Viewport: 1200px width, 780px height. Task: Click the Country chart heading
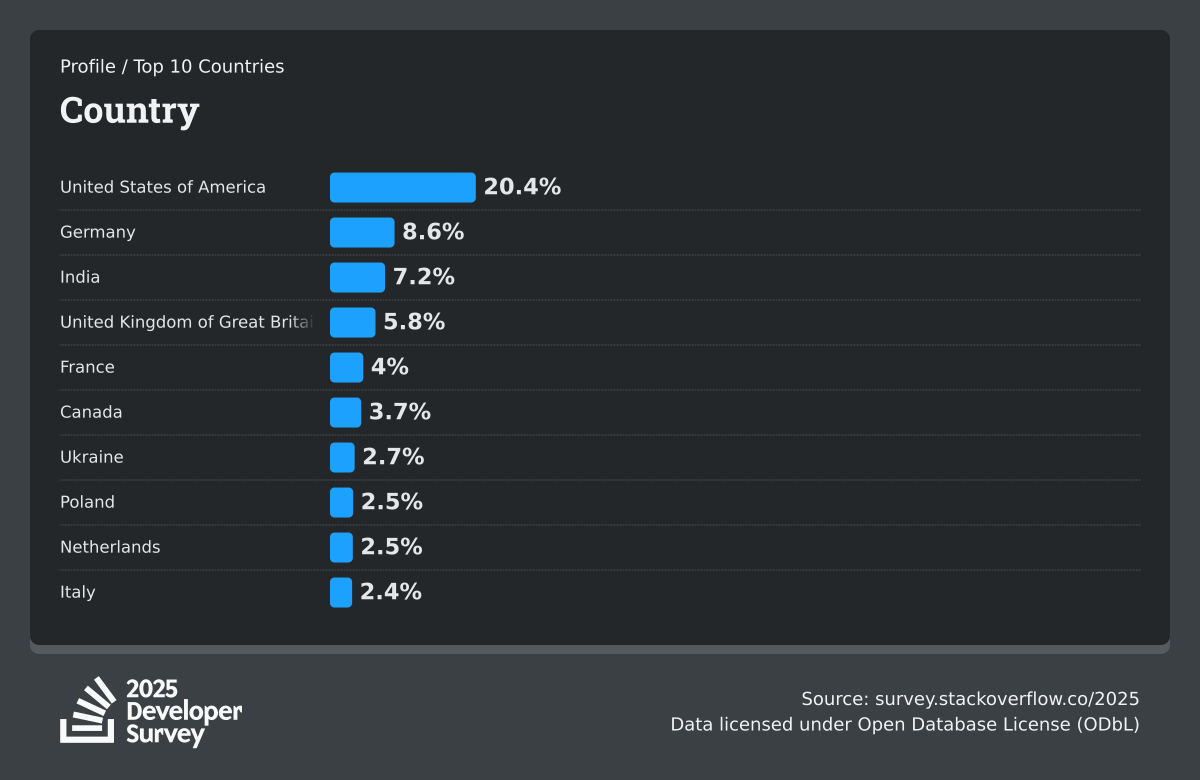[129, 110]
